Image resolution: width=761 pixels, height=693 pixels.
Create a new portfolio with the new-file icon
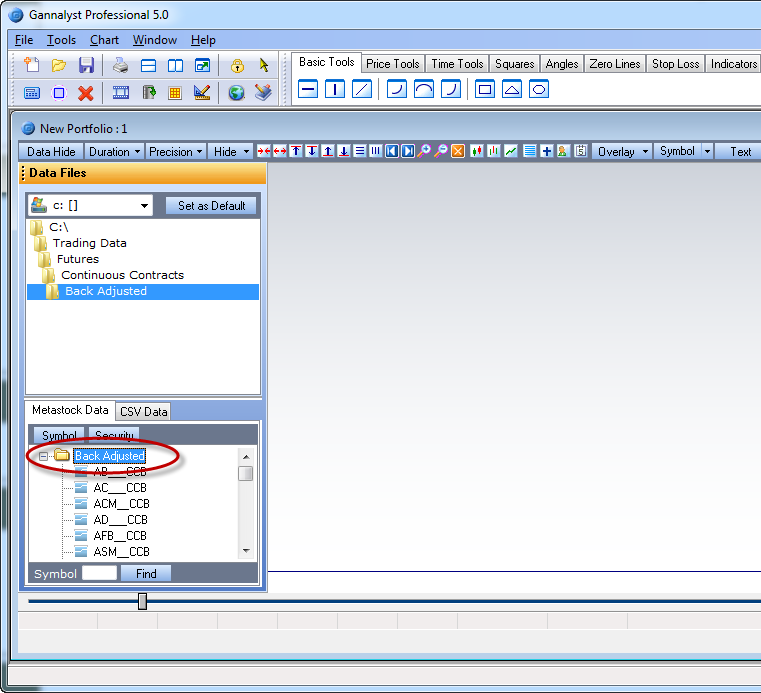pyautogui.click(x=32, y=65)
